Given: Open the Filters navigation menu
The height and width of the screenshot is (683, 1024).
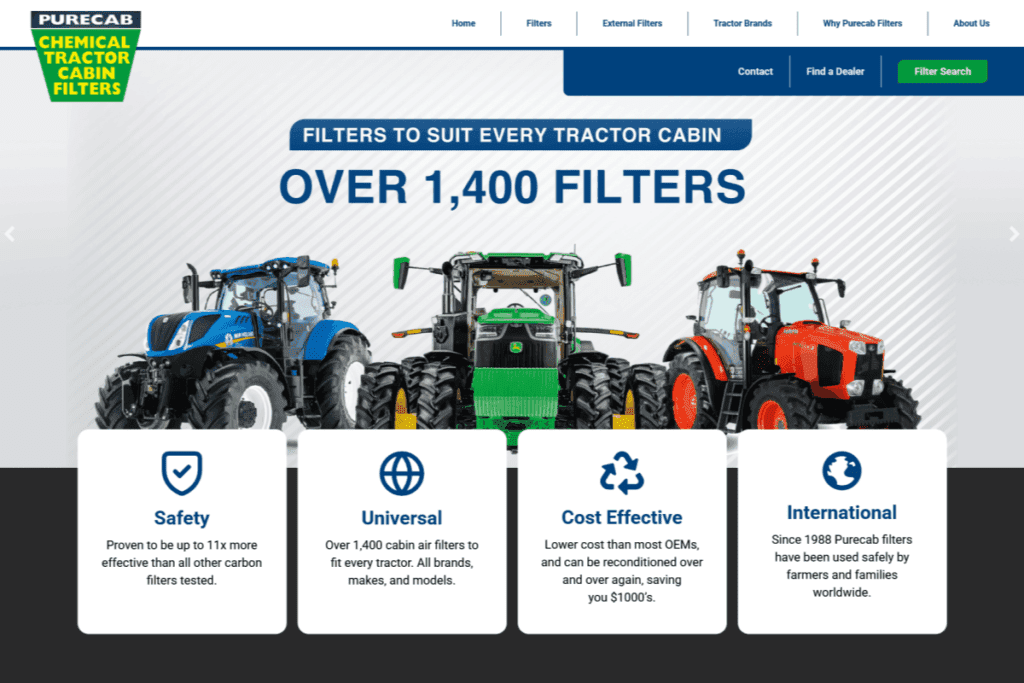Looking at the screenshot, I should (539, 24).
